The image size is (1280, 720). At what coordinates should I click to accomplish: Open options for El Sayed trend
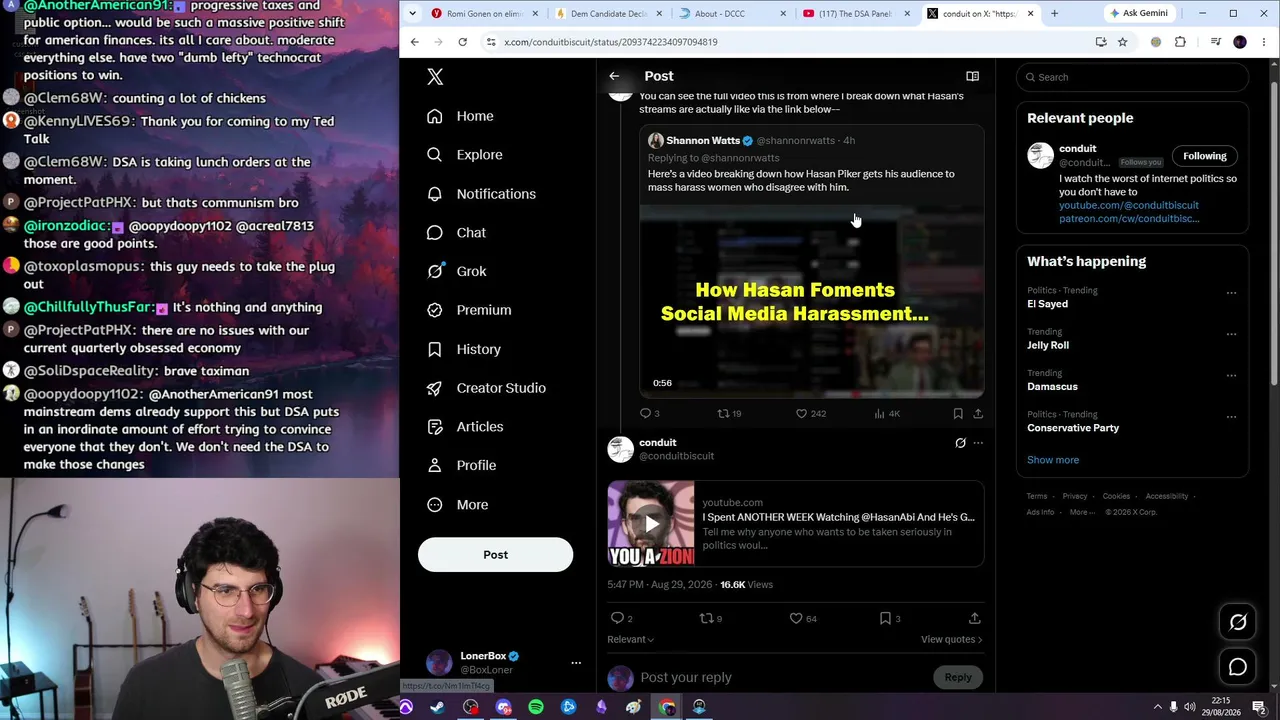(1231, 293)
